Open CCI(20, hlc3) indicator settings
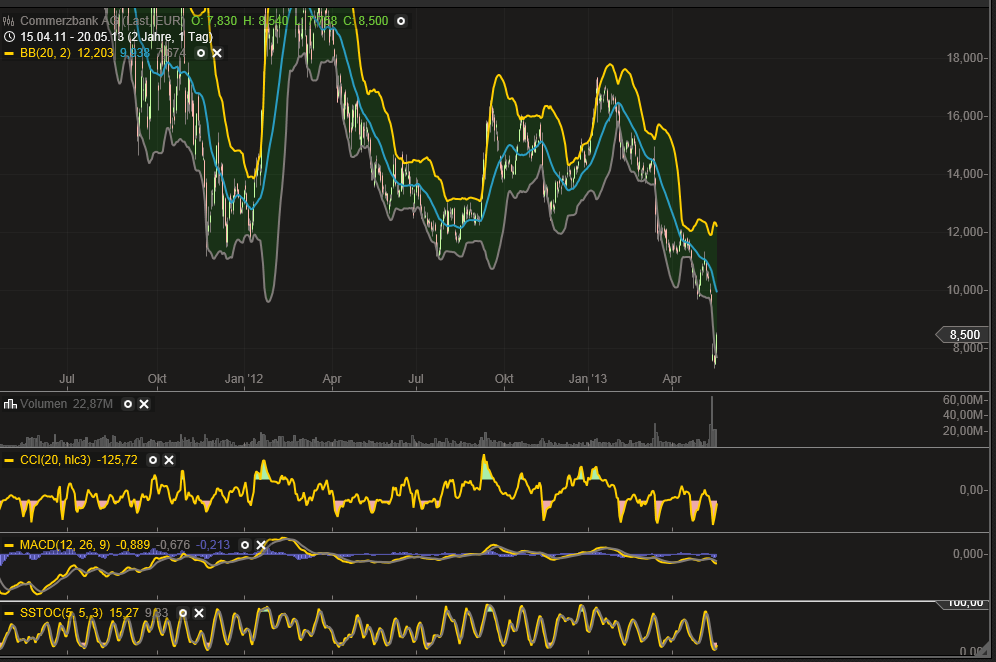The width and height of the screenshot is (996, 662). (x=153, y=460)
